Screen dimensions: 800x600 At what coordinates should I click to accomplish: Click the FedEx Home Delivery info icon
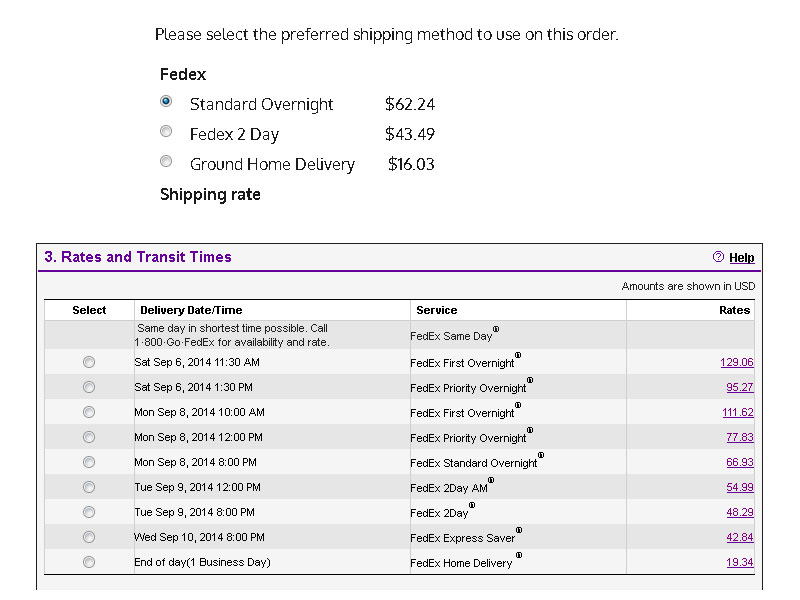519,555
